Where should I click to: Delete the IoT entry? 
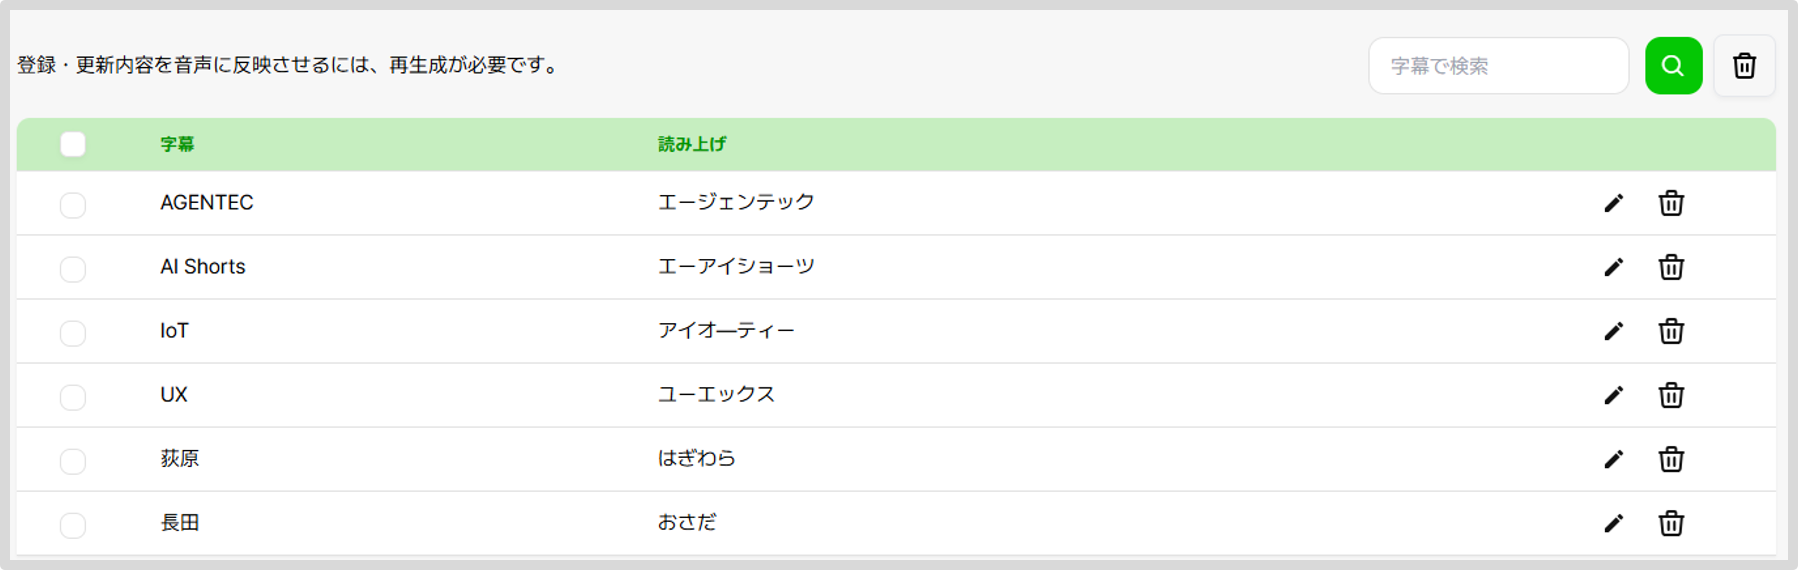click(1671, 331)
